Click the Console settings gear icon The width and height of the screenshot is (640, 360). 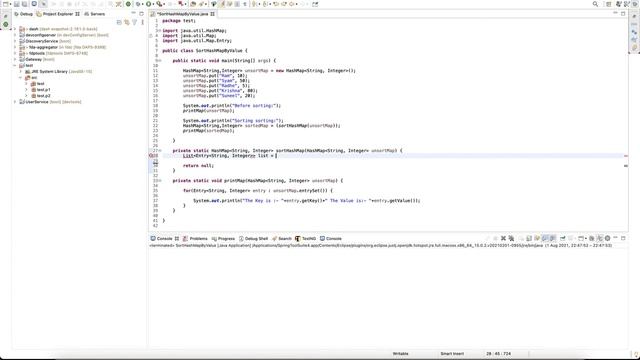click(607, 238)
